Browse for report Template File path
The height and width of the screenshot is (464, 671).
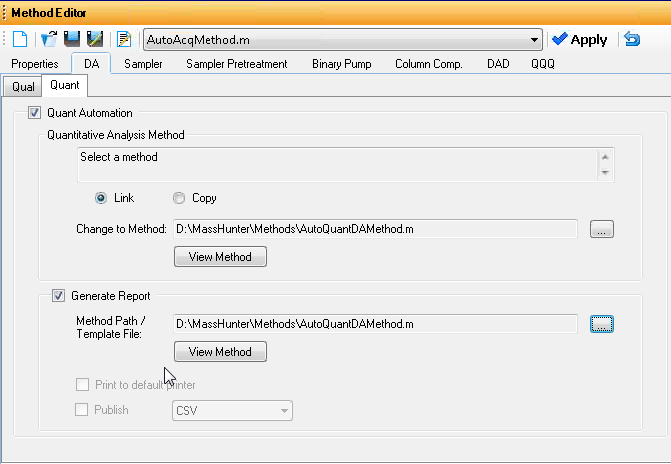[x=601, y=323]
